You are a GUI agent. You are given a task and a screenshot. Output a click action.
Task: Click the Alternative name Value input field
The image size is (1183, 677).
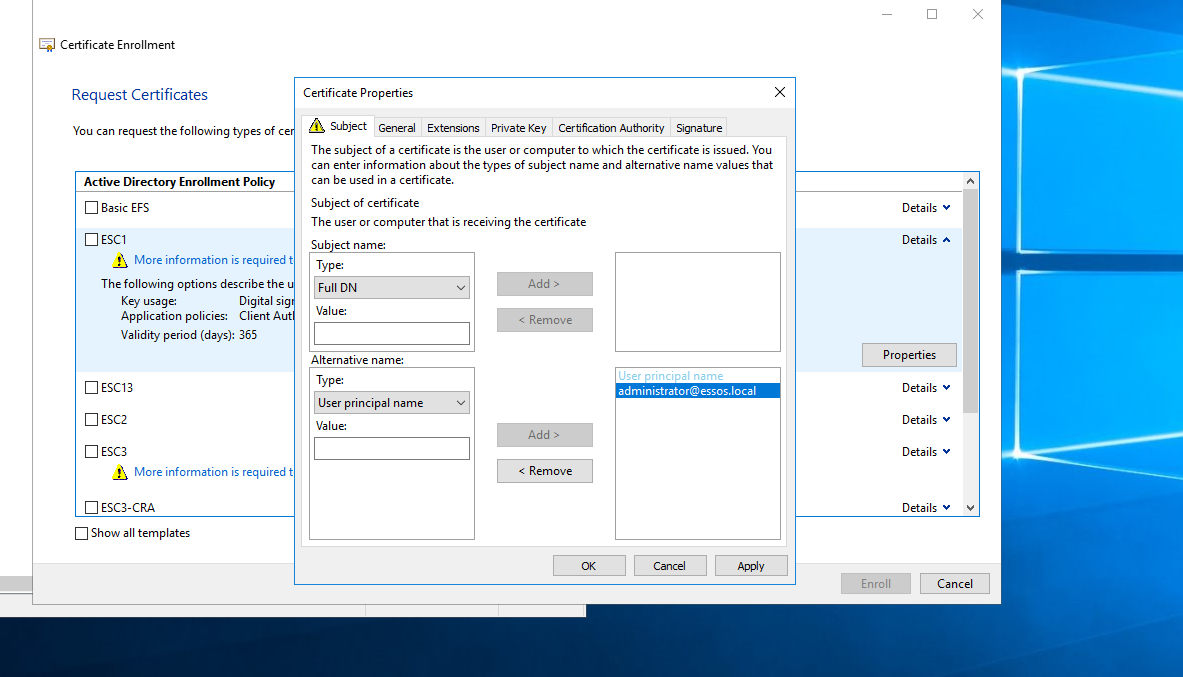(392, 448)
